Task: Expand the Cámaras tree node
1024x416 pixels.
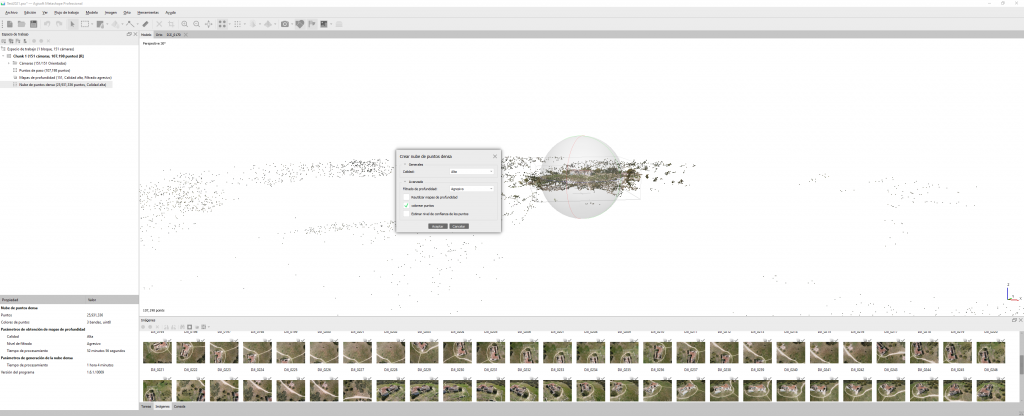Action: (x=8, y=63)
